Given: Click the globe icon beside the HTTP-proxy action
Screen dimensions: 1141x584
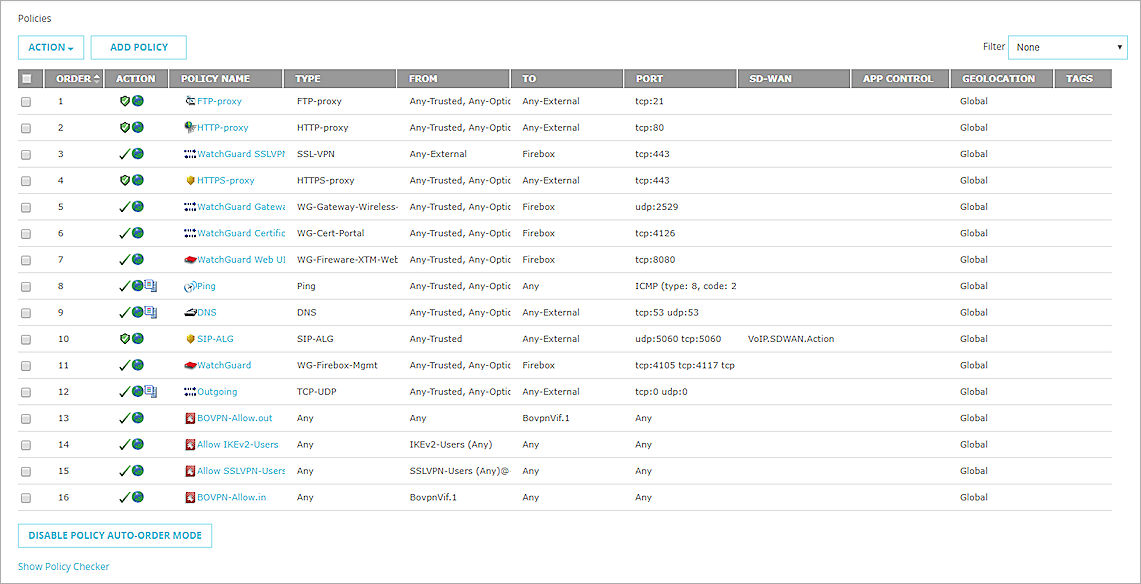Looking at the screenshot, I should (137, 127).
